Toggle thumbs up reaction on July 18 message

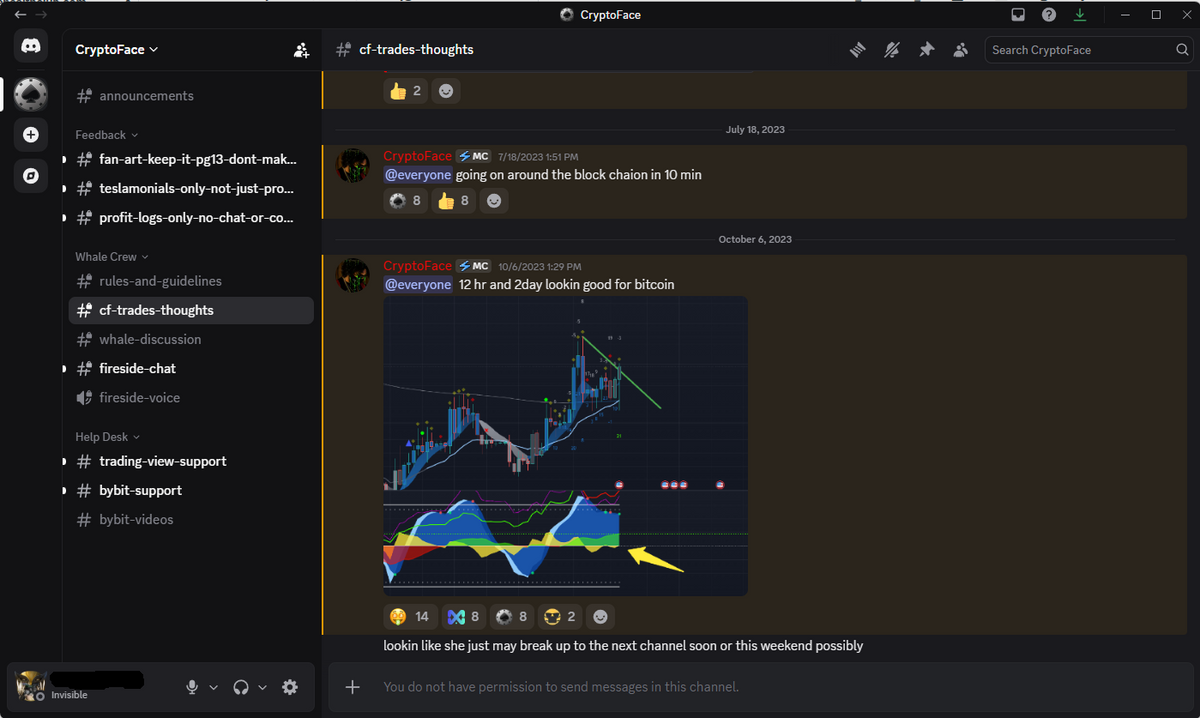[x=454, y=200]
